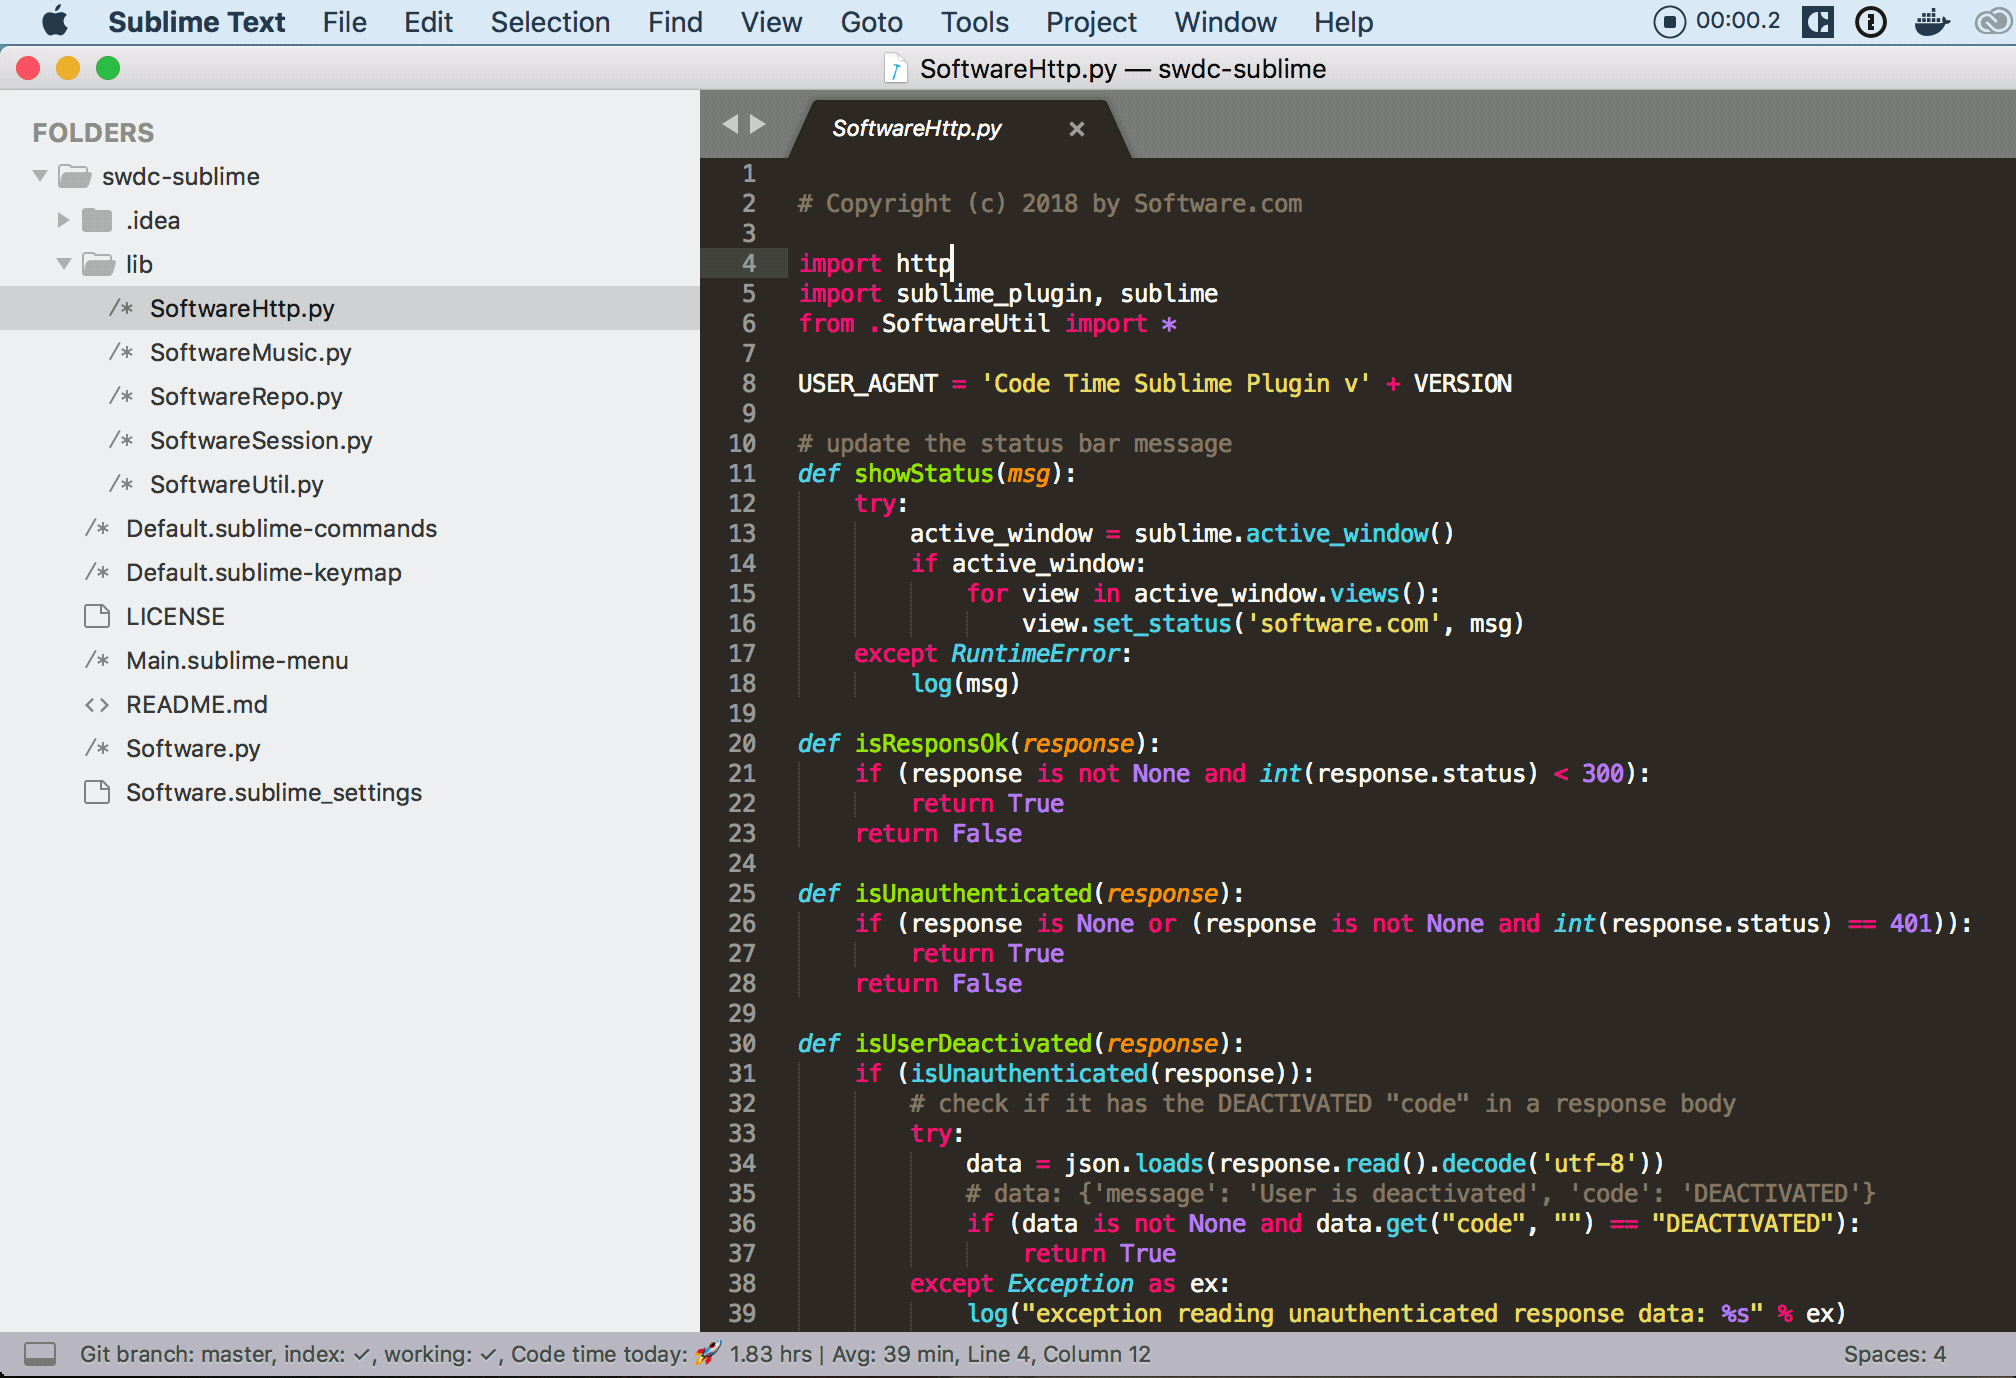The image size is (2016, 1378).
Task: Collapse the swdc-sublime root folder
Action: point(40,176)
